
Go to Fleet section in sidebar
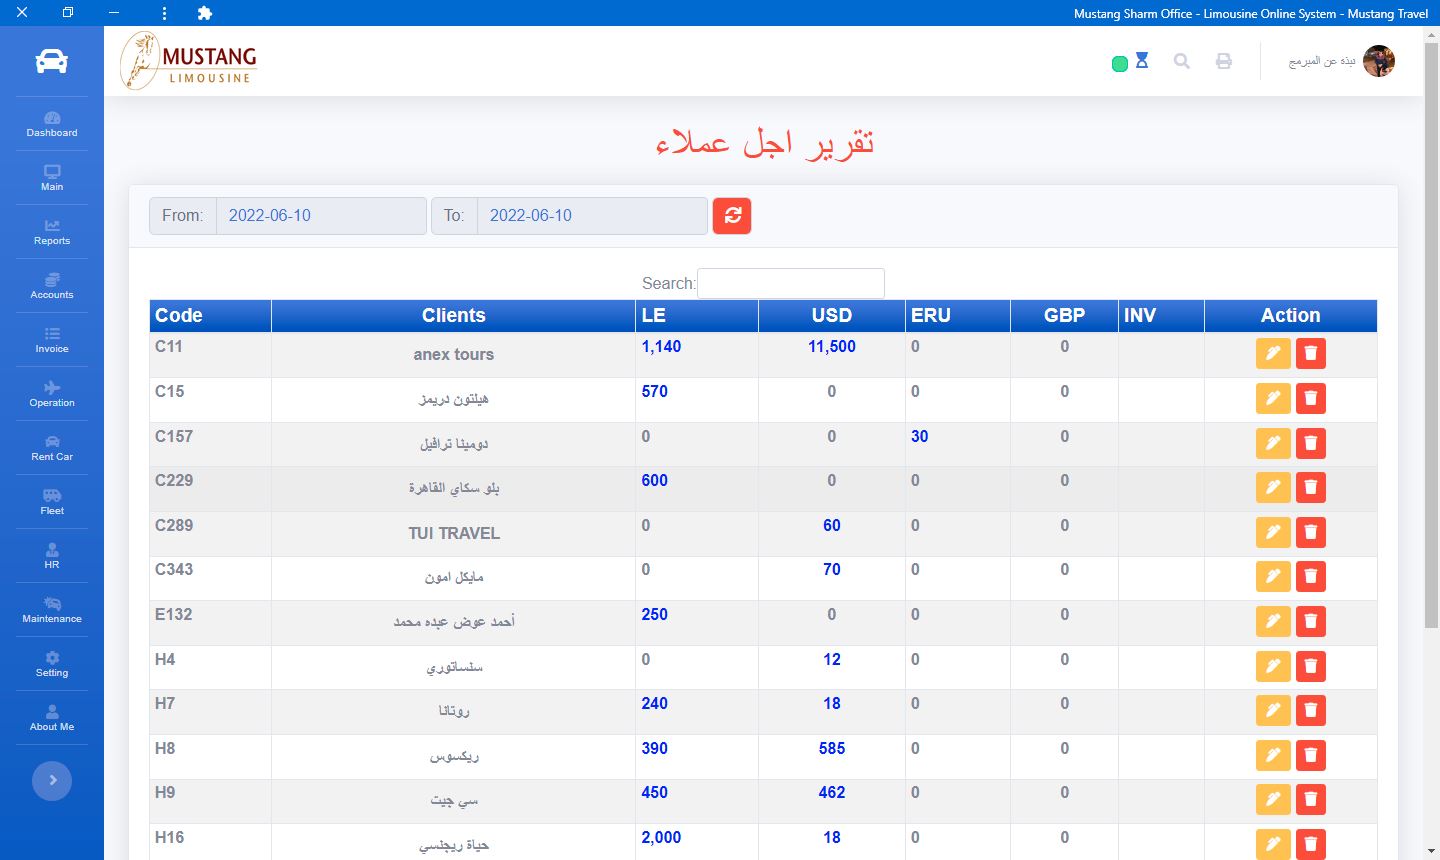(52, 502)
